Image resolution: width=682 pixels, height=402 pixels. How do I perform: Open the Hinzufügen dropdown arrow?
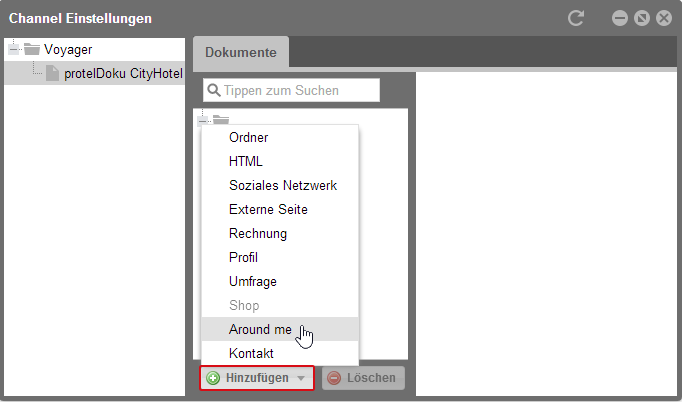(x=301, y=378)
